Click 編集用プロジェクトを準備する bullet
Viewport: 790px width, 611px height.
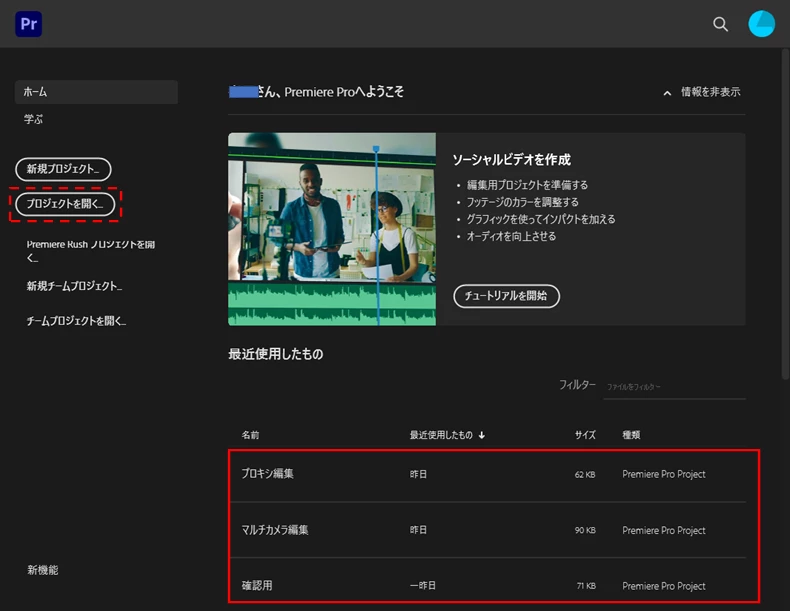pos(527,185)
